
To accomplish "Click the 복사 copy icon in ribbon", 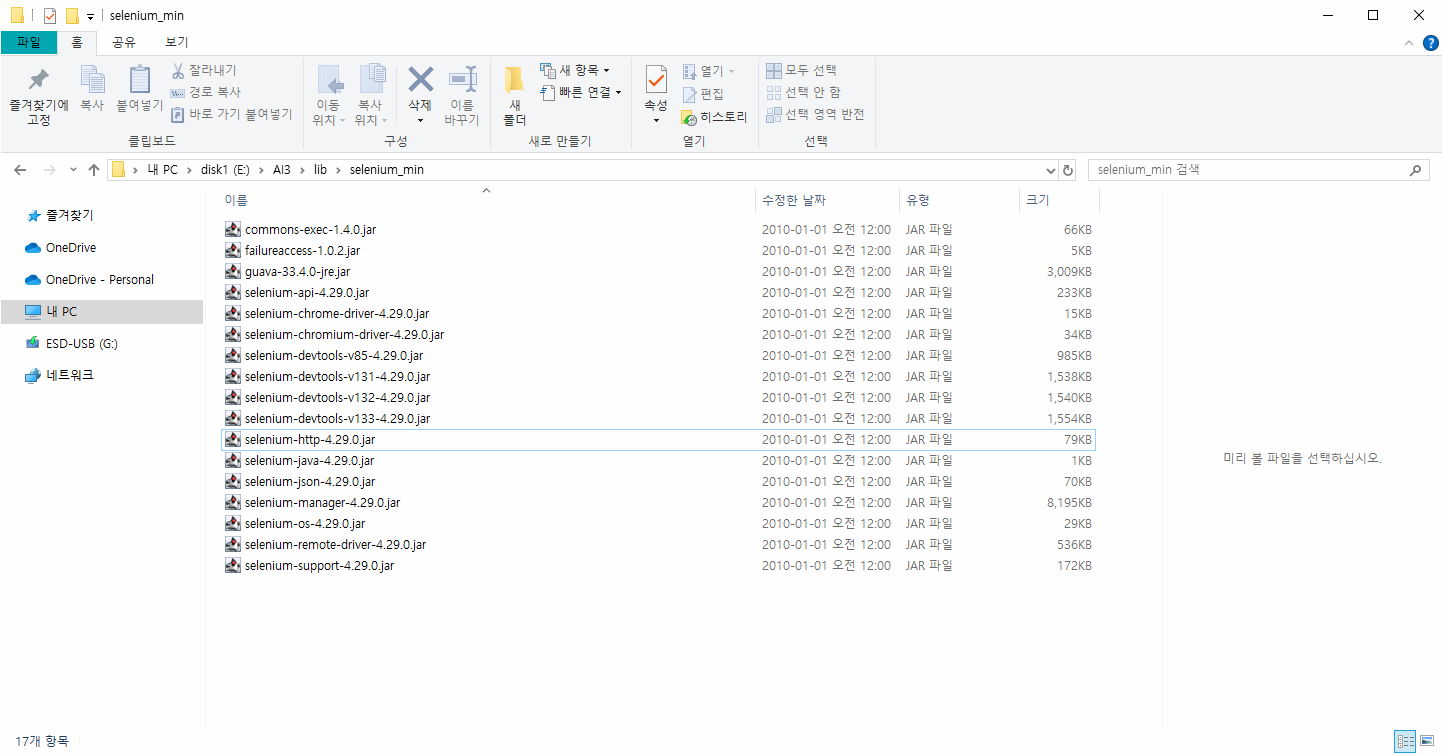I will (92, 80).
